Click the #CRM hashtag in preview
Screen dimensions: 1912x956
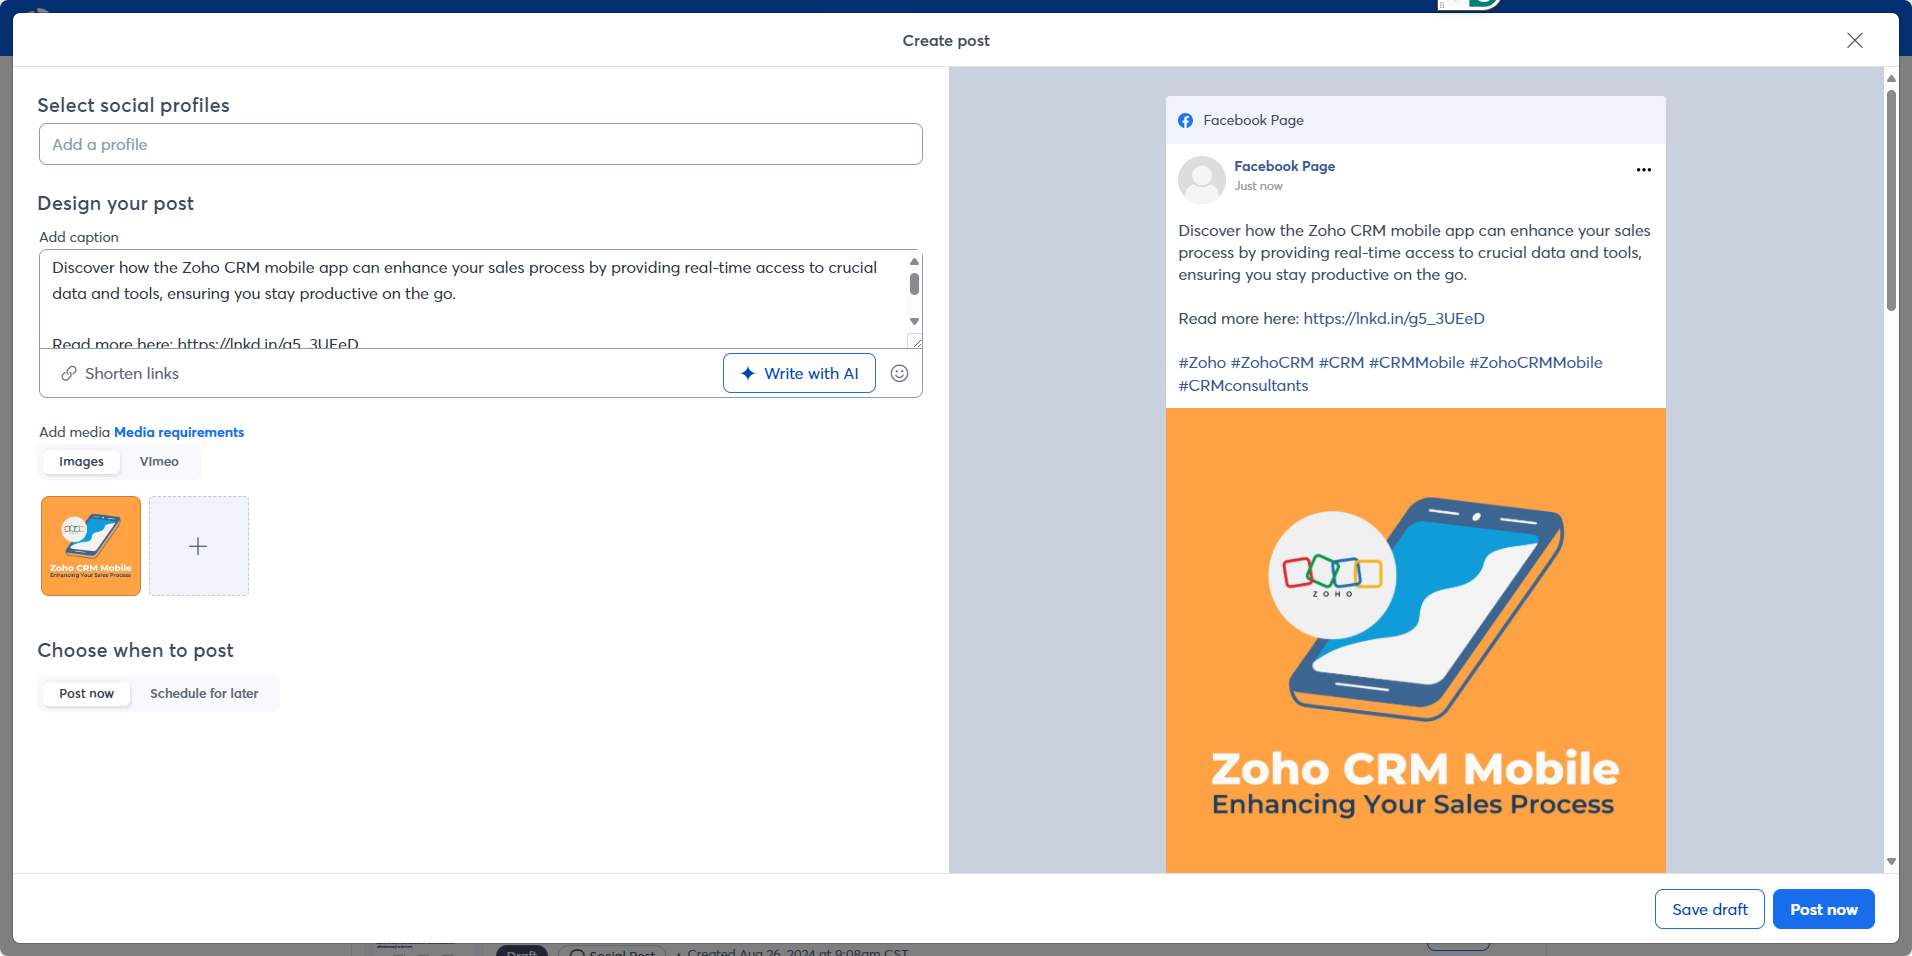point(1341,362)
